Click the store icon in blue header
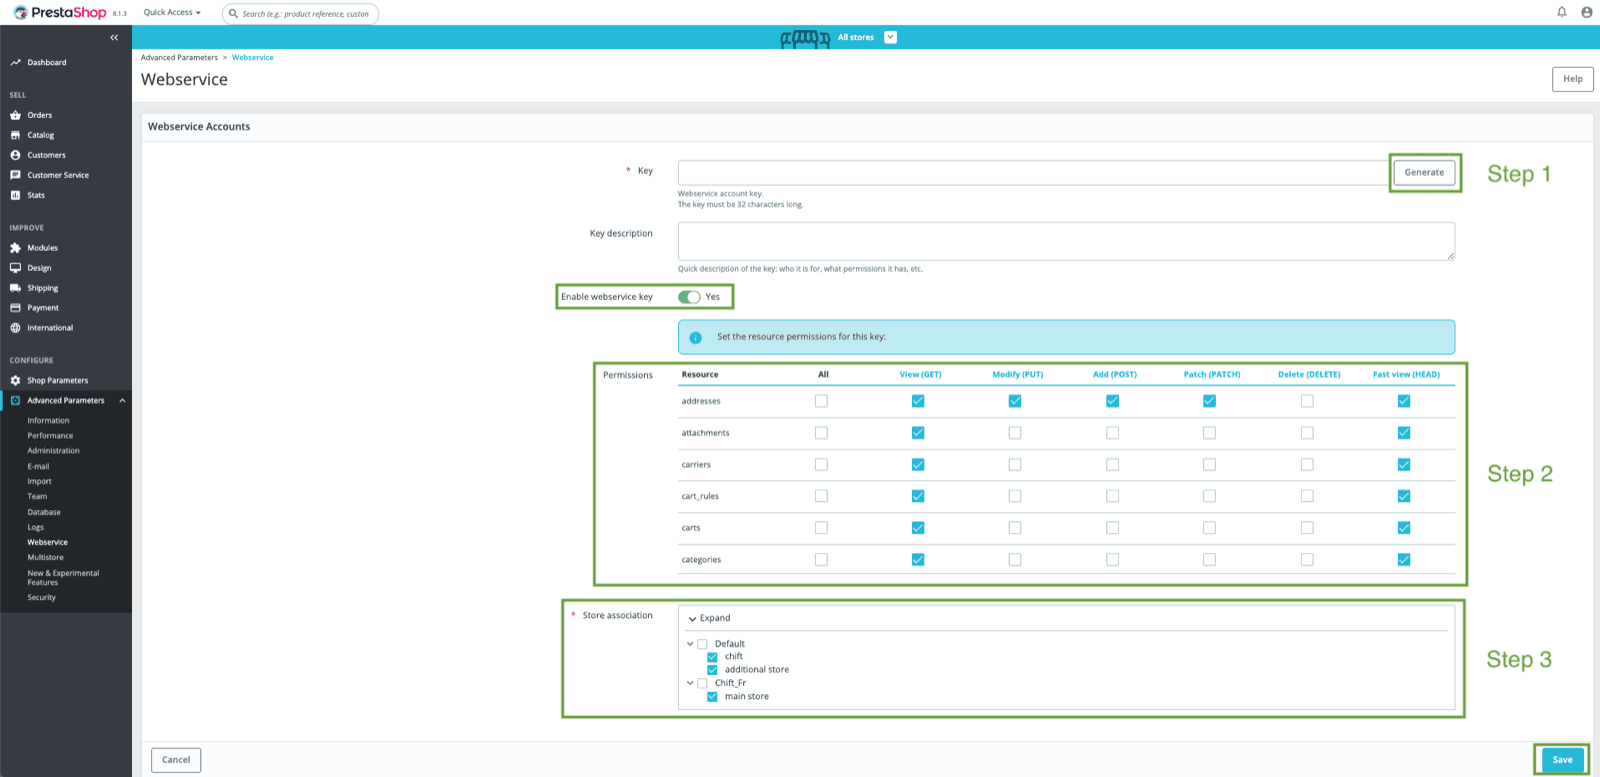 coord(805,39)
